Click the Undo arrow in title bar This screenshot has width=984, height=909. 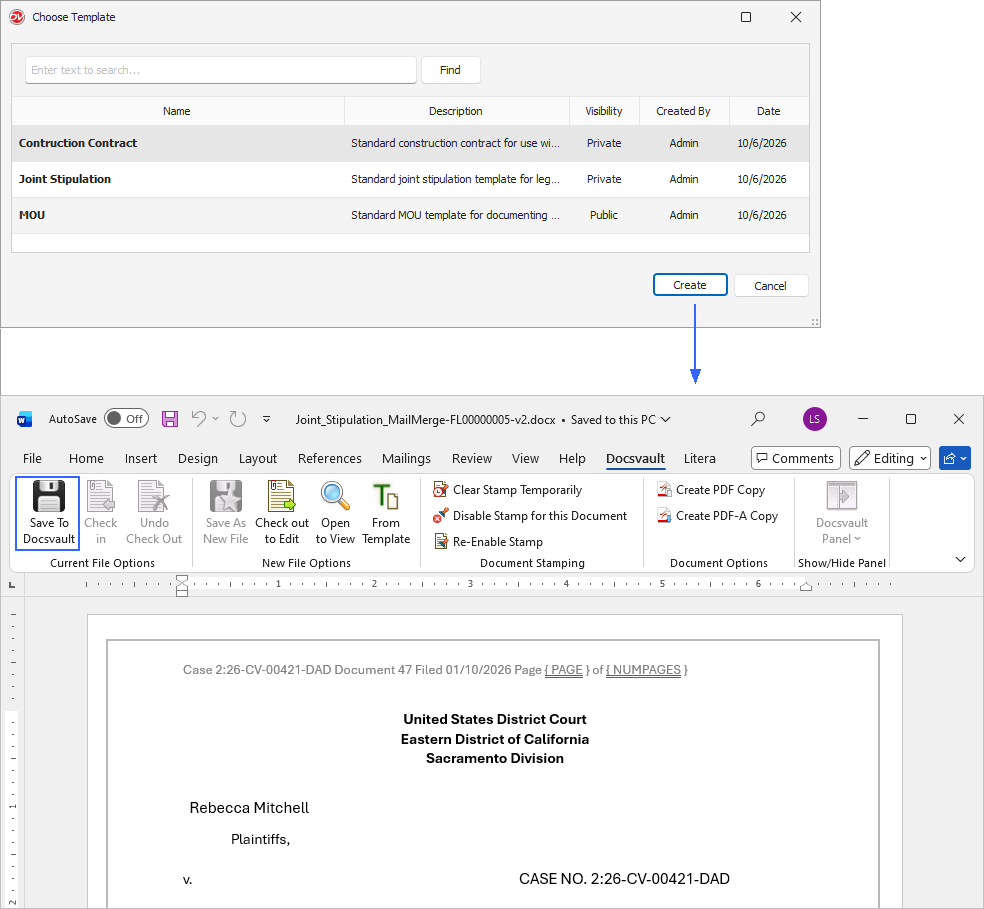point(198,419)
